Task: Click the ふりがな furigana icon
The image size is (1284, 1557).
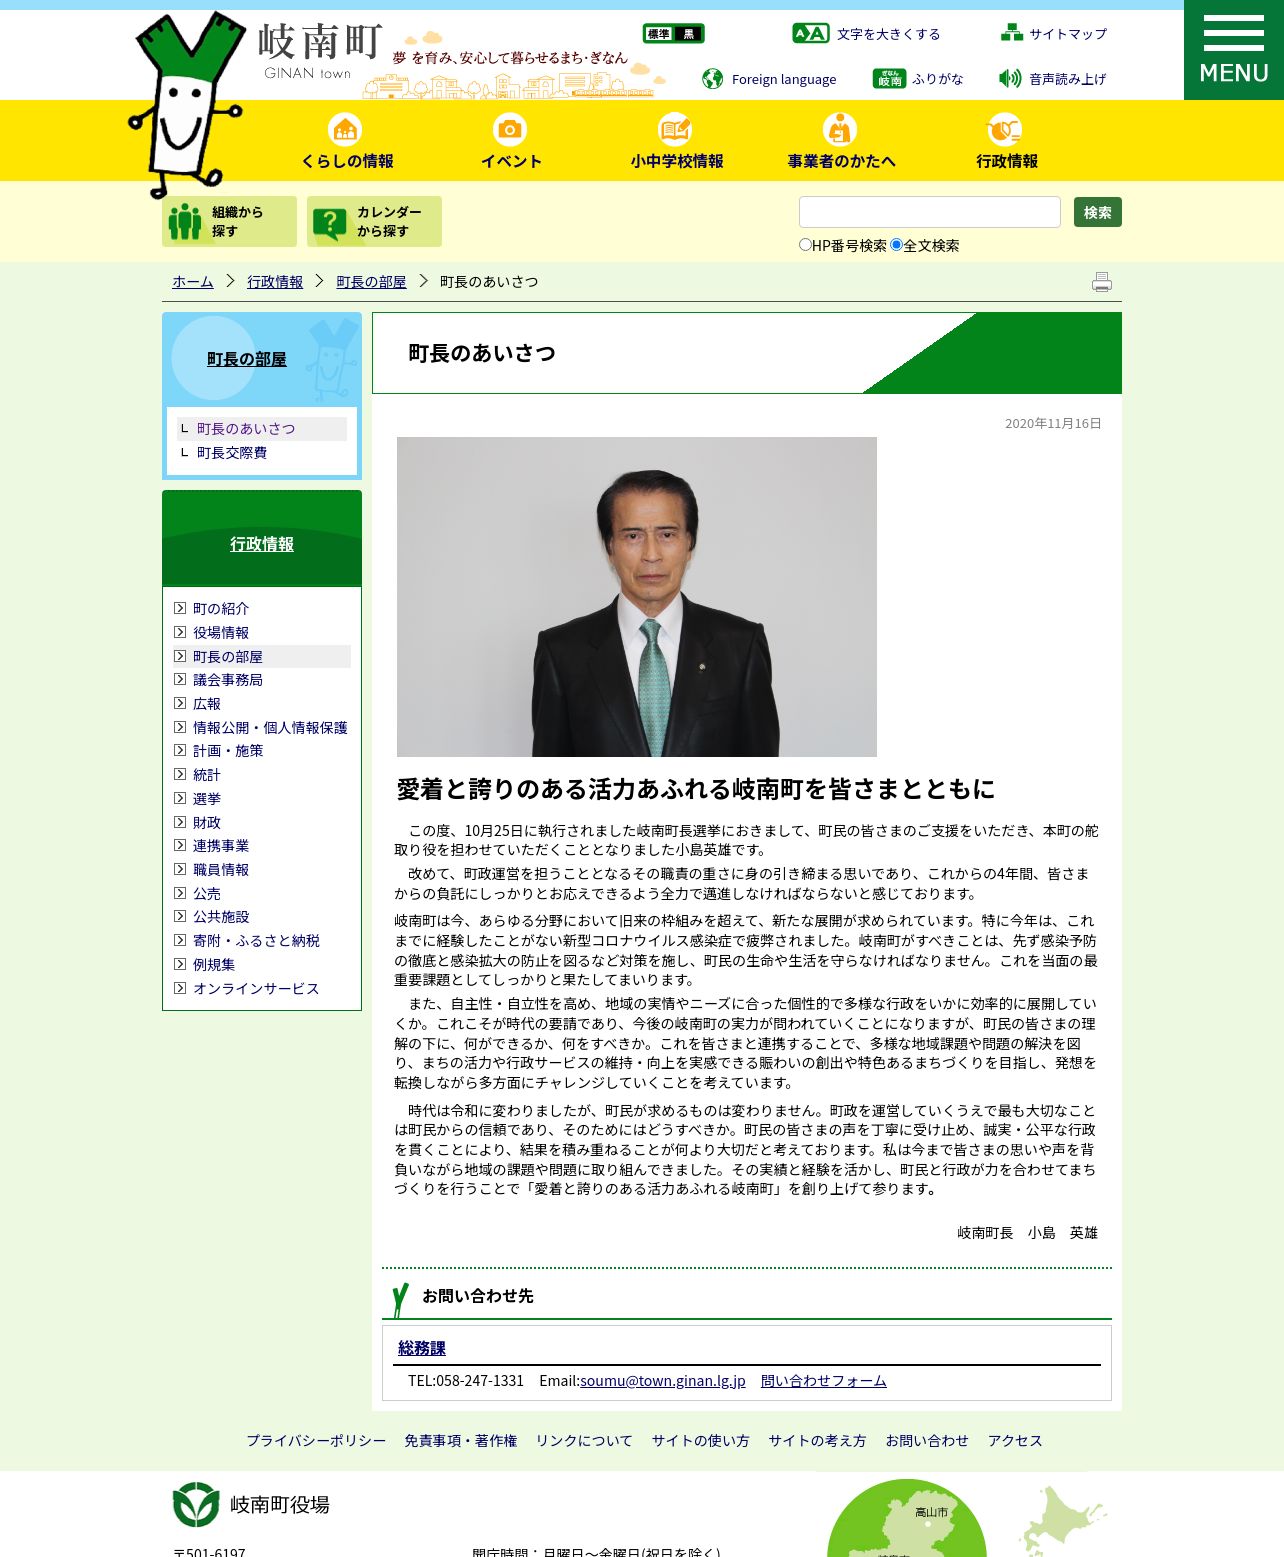Action: 889,78
